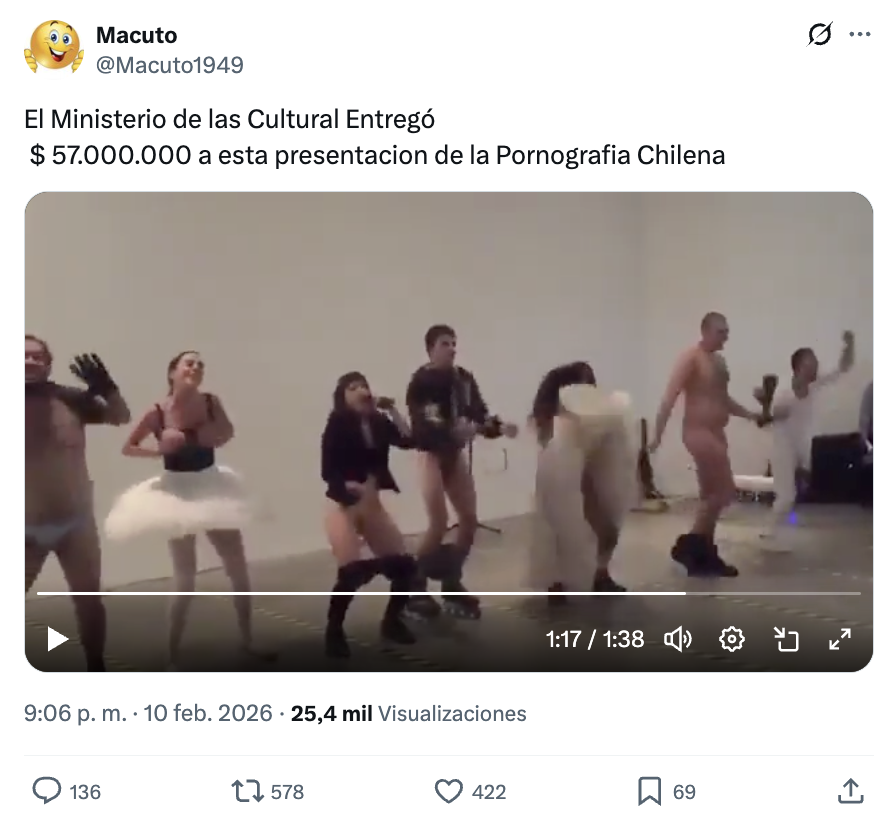Open video settings gear icon
The width and height of the screenshot is (896, 822).
pos(731,639)
